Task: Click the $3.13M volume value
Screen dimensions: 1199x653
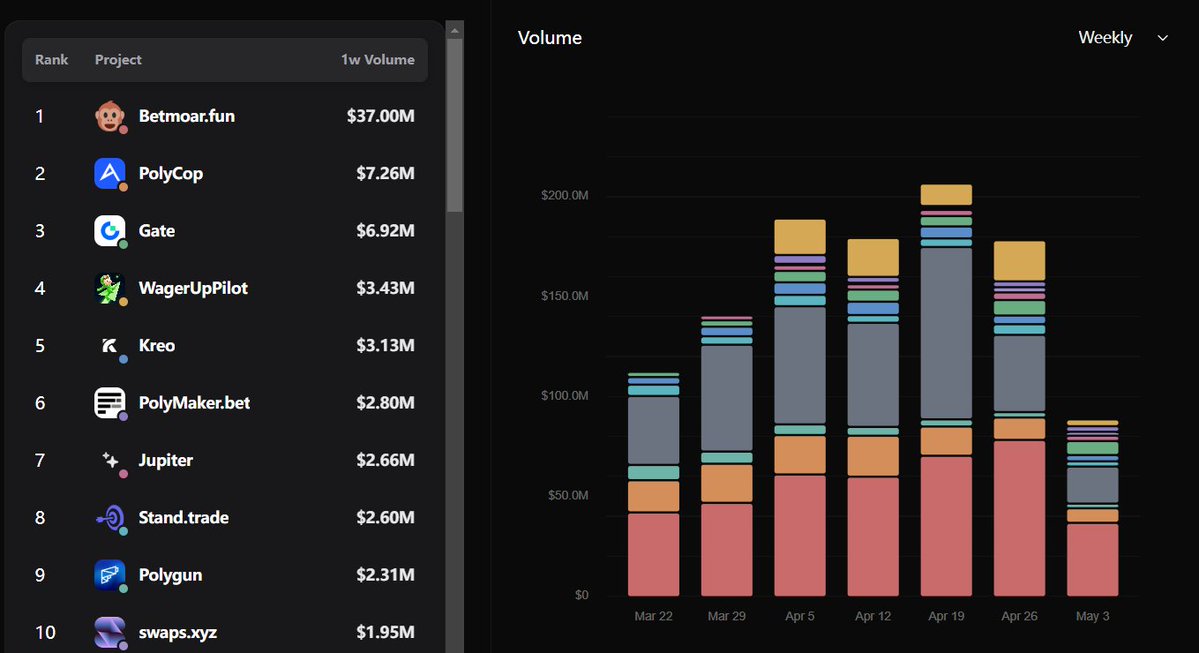Action: point(385,346)
